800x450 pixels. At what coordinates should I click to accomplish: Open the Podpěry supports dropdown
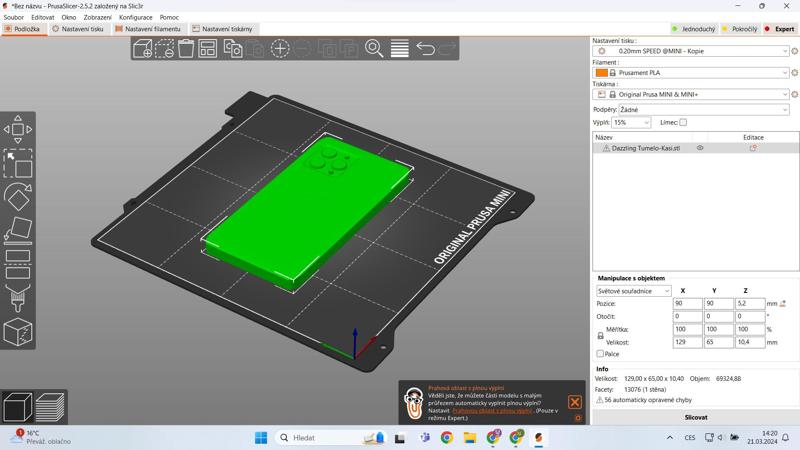703,110
